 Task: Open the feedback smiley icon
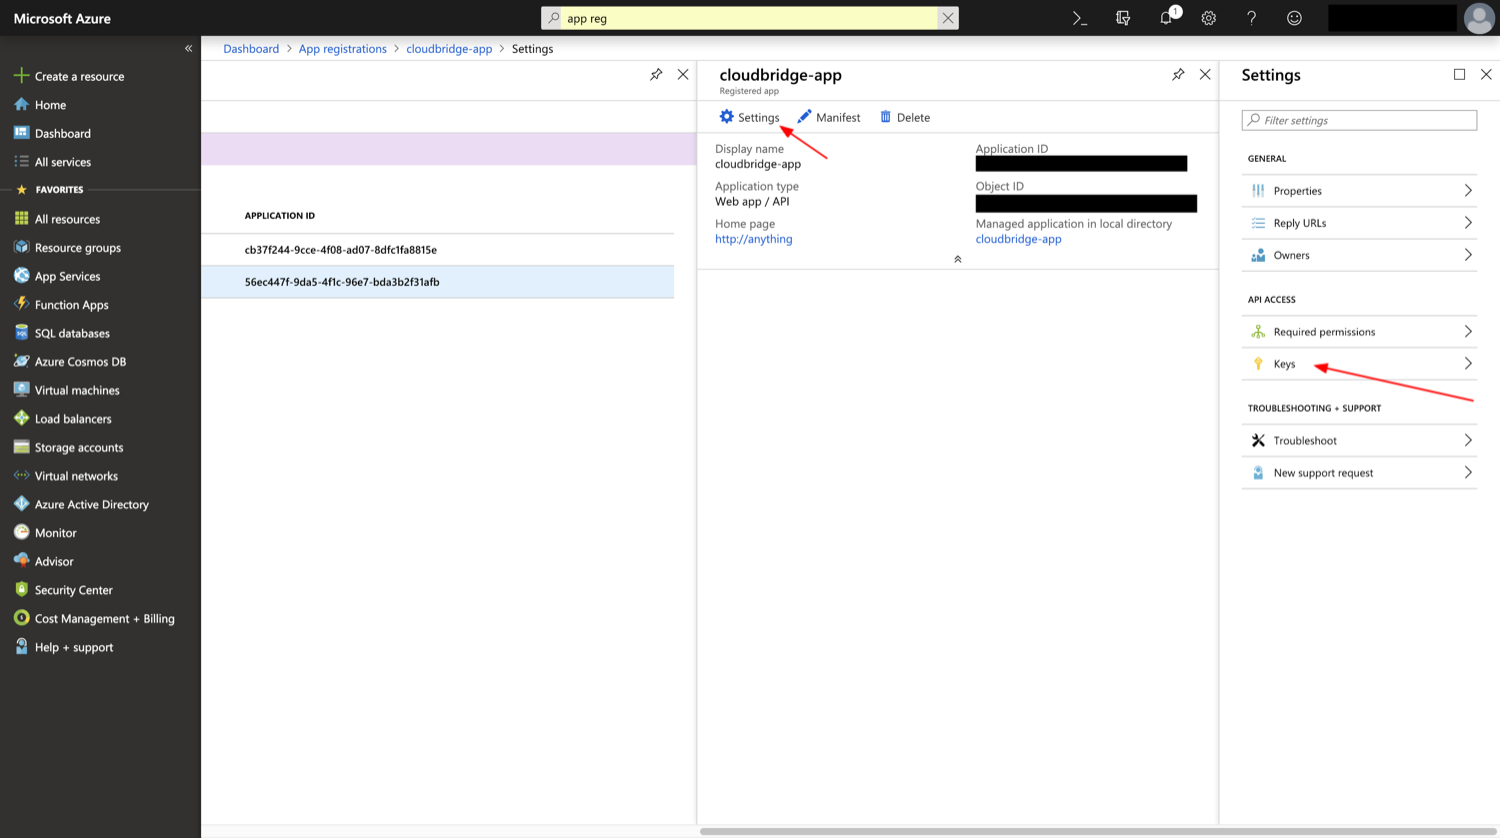[x=1294, y=18]
